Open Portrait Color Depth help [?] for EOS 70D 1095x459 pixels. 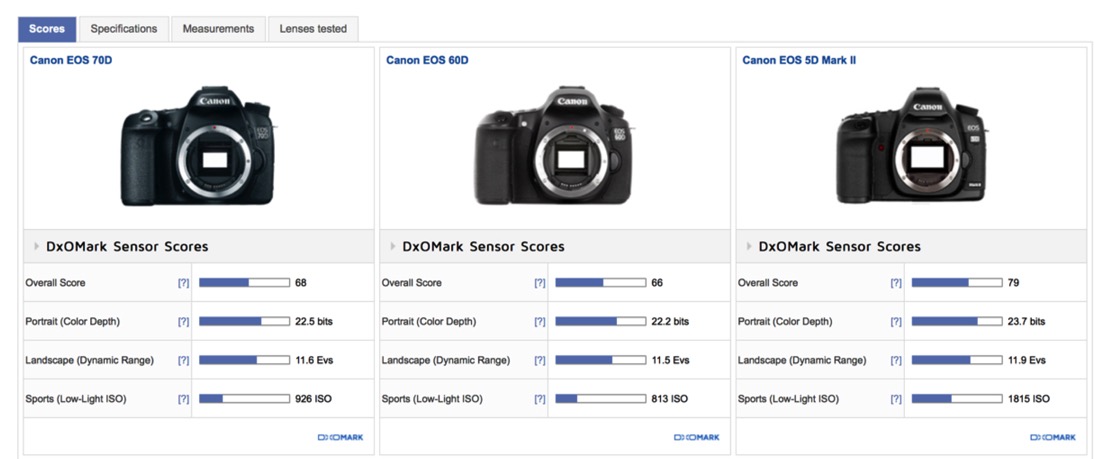click(x=183, y=321)
